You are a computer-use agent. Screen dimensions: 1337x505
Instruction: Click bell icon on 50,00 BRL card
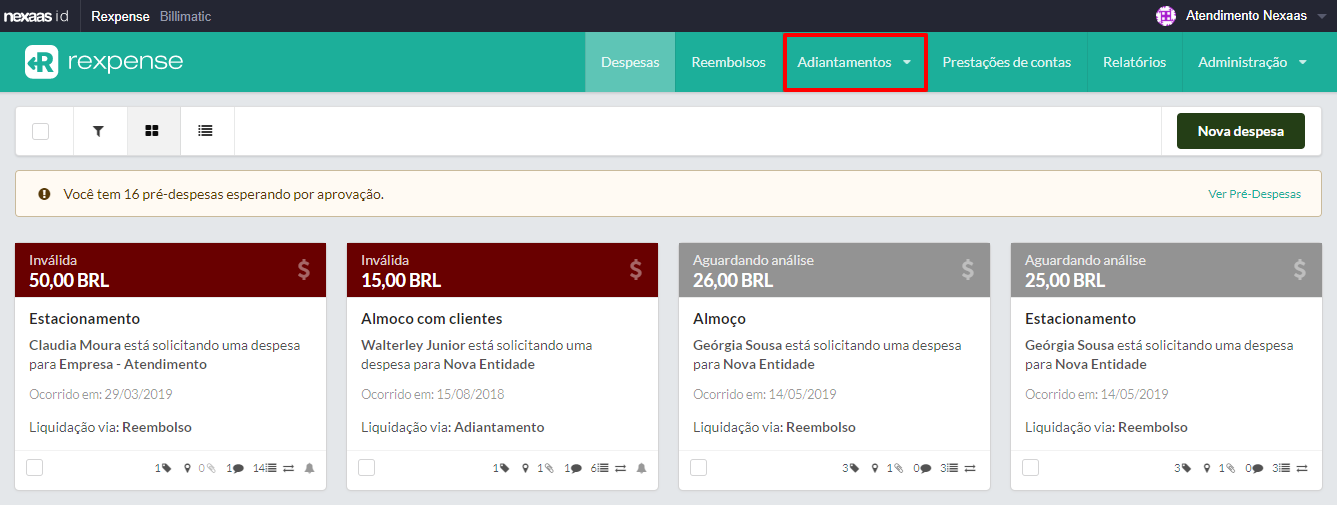pyautogui.click(x=310, y=468)
